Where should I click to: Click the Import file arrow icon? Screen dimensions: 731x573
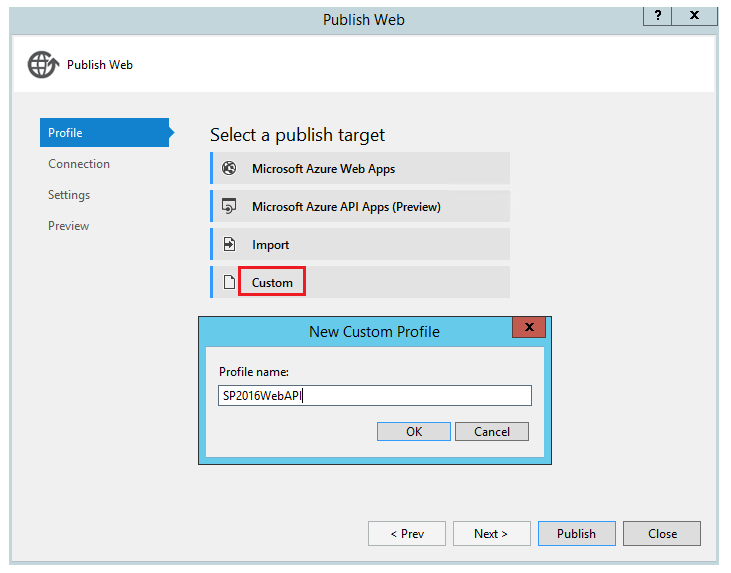pos(229,244)
